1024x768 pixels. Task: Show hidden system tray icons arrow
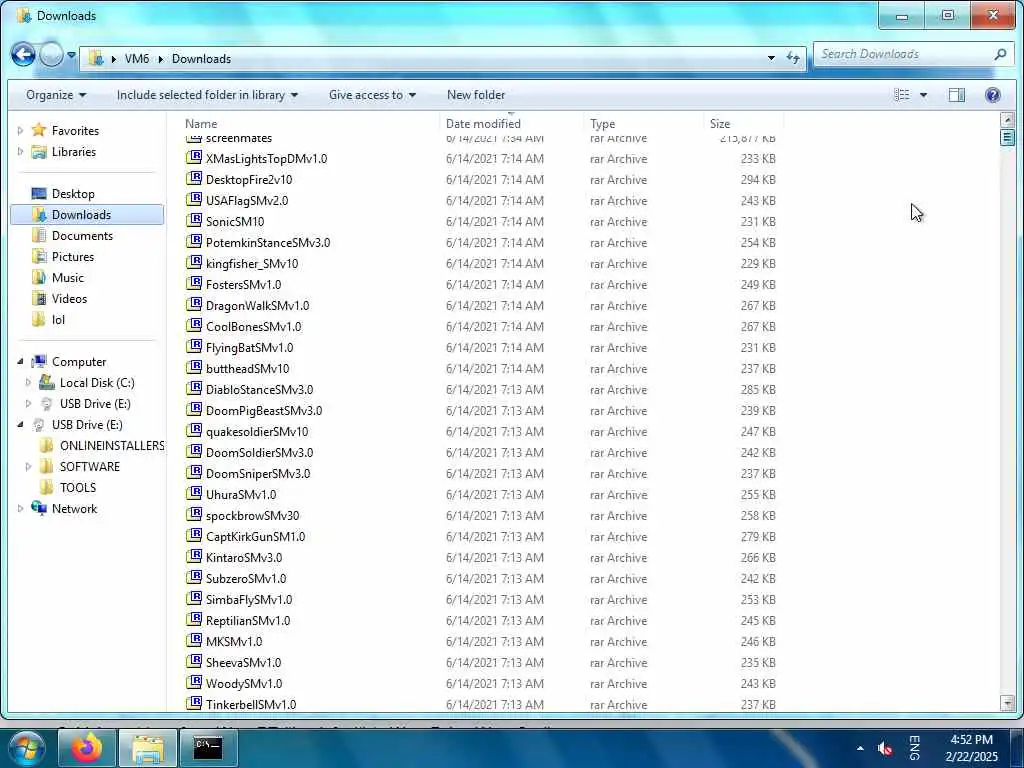pos(860,748)
